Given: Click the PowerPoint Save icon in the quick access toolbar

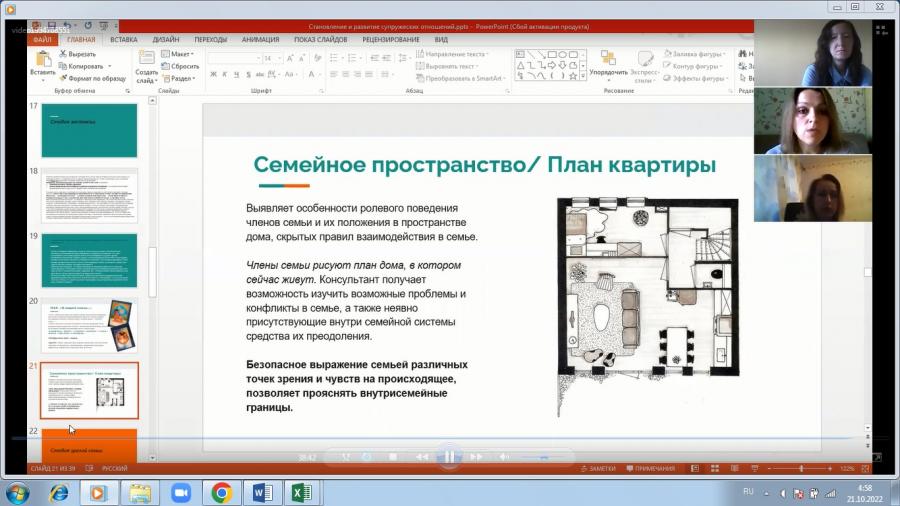Looking at the screenshot, I should pos(52,26).
